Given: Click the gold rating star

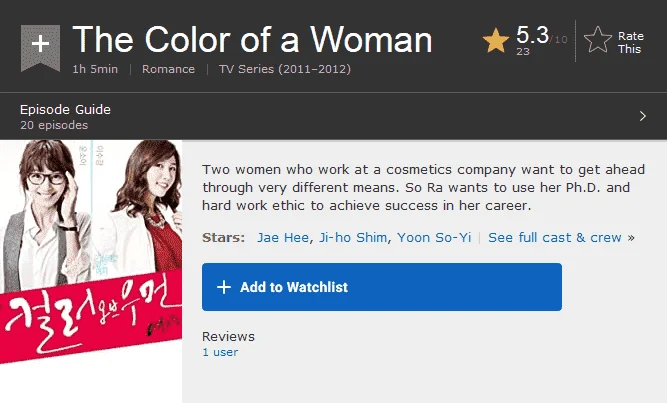Looking at the screenshot, I should [496, 41].
